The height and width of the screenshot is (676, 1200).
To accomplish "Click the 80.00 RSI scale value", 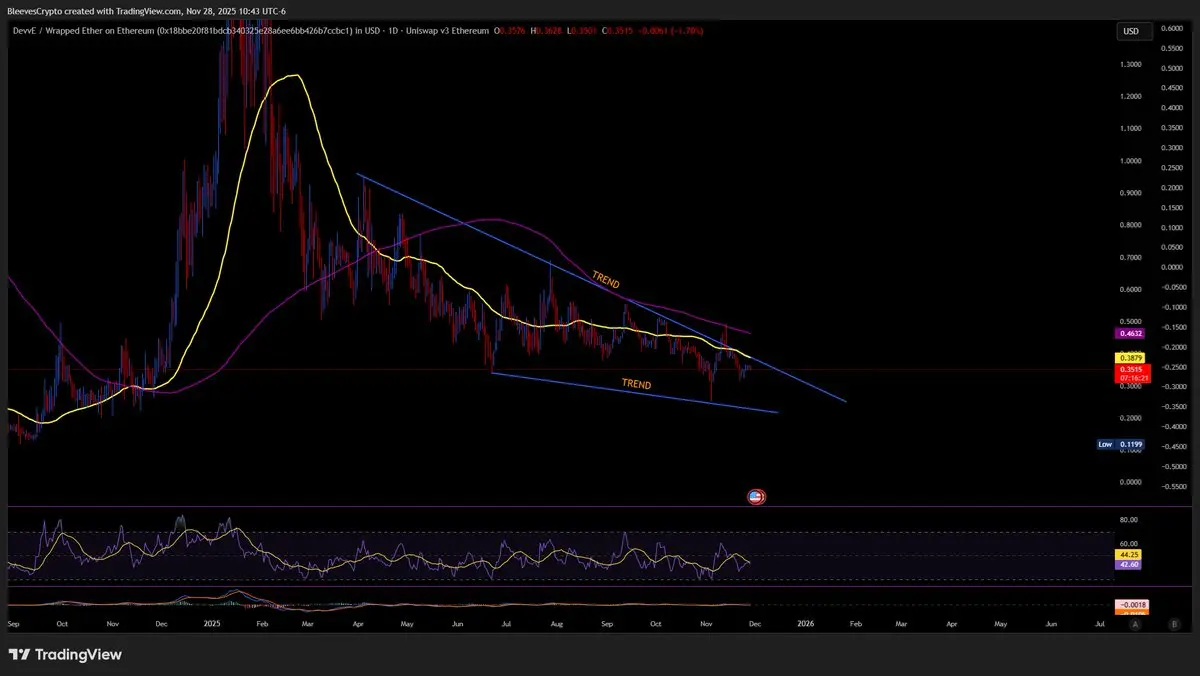I will click(1130, 520).
